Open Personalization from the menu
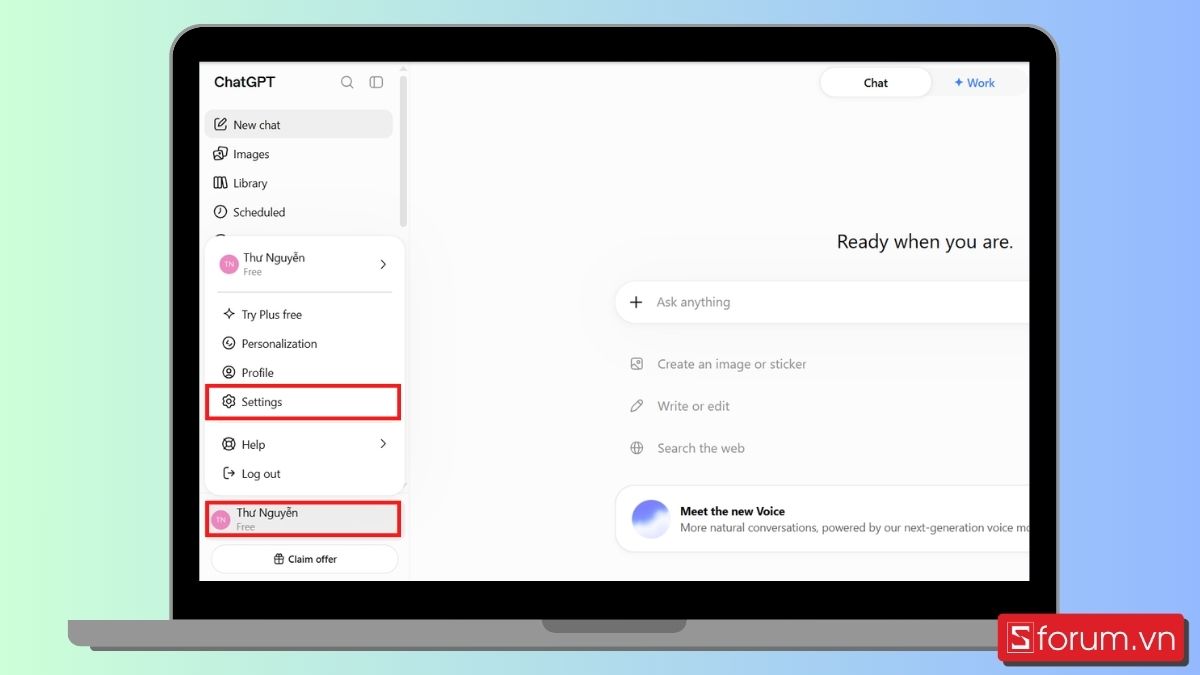The width and height of the screenshot is (1200, 675). click(304, 343)
